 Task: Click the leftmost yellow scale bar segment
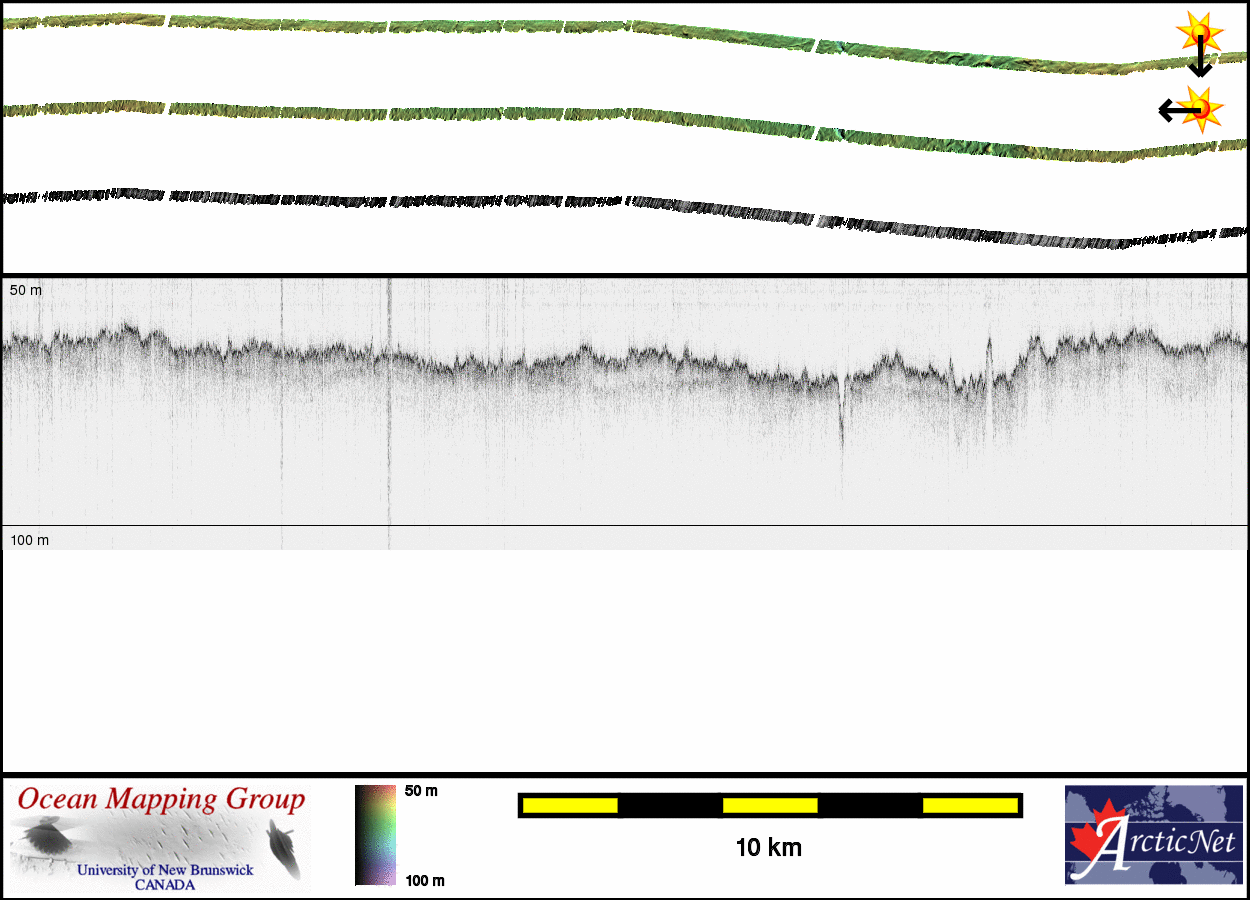tap(569, 805)
